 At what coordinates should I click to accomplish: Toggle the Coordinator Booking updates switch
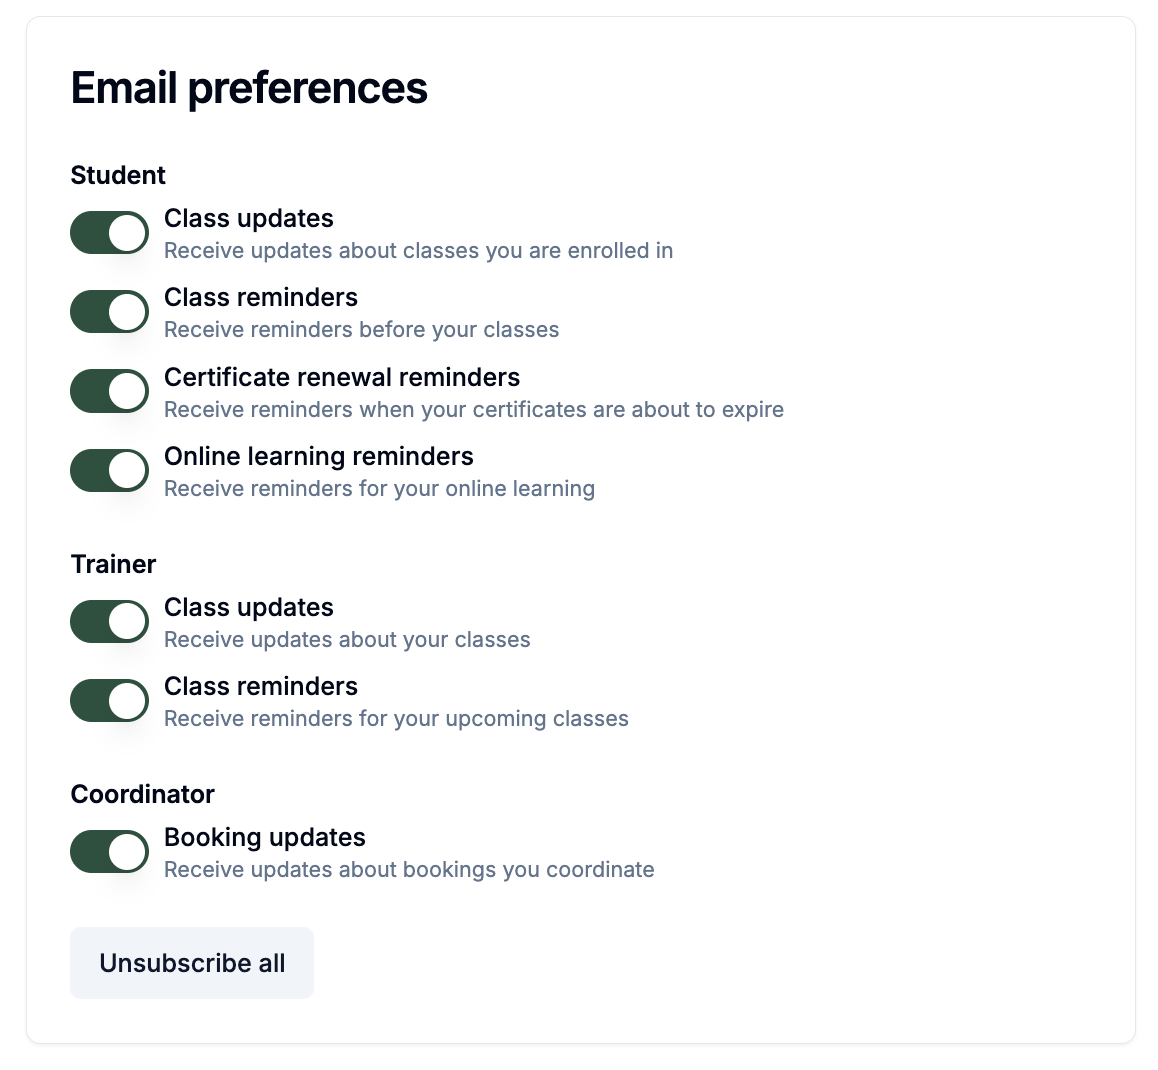point(109,851)
